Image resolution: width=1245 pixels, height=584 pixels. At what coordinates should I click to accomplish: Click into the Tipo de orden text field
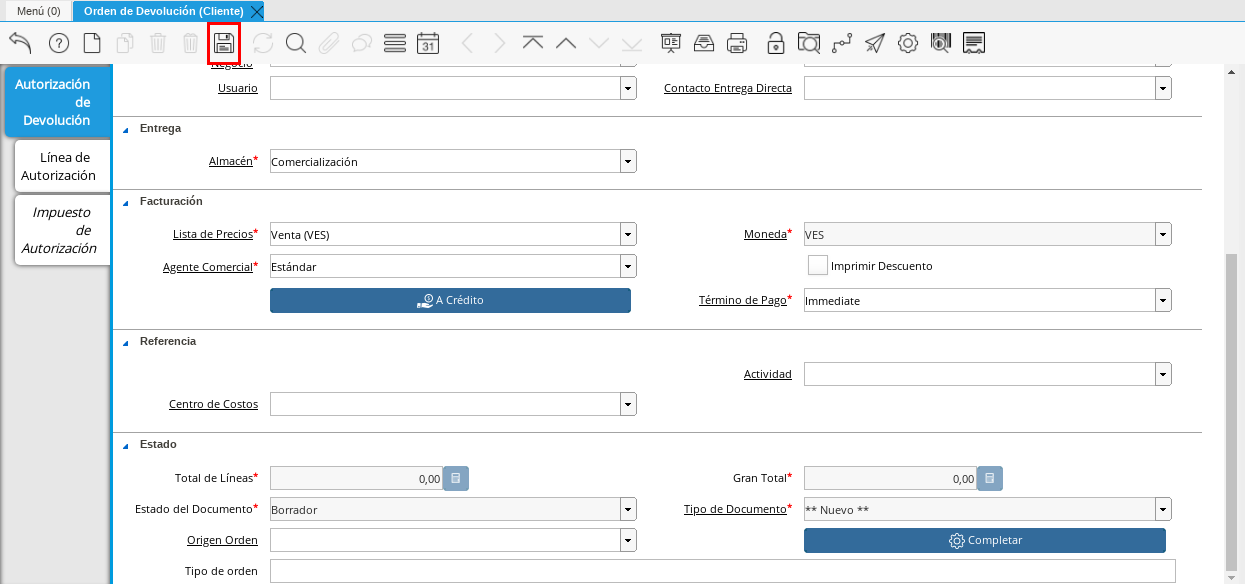722,571
